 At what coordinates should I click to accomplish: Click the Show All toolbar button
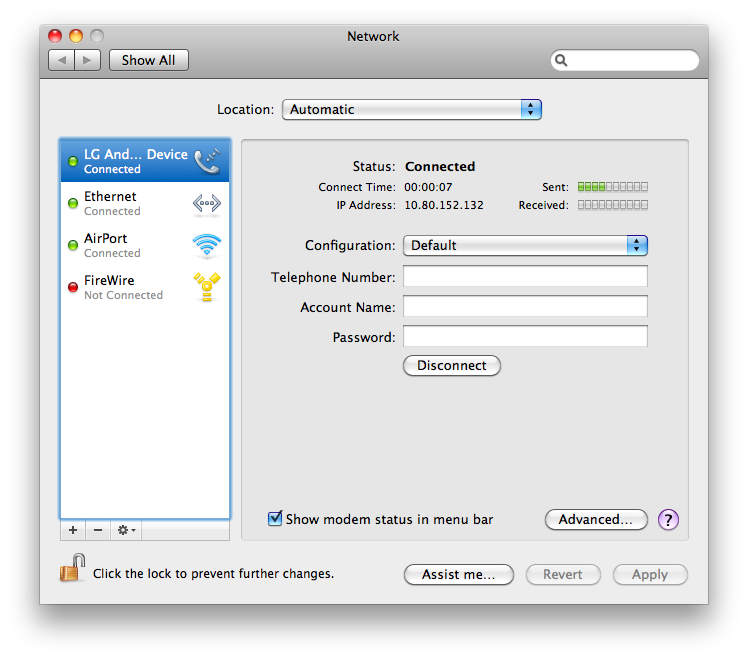pos(148,60)
